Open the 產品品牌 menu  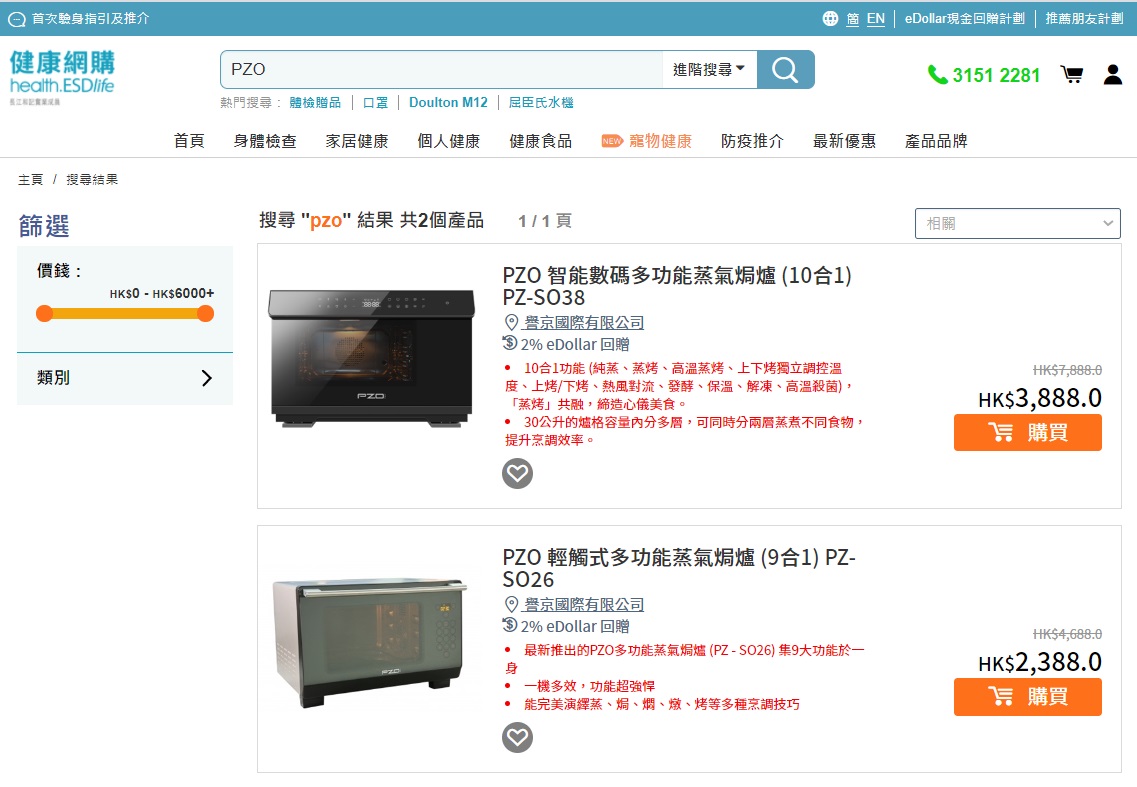(936, 141)
